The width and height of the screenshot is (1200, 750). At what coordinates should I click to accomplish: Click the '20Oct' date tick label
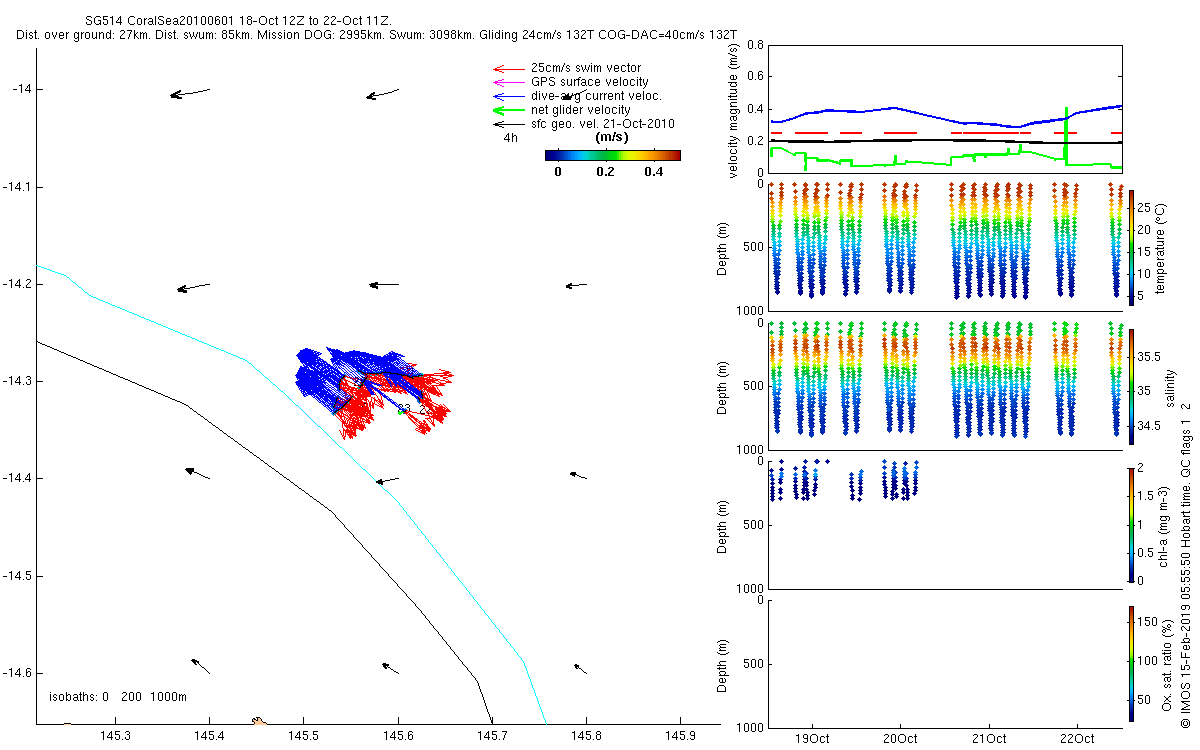click(x=900, y=739)
